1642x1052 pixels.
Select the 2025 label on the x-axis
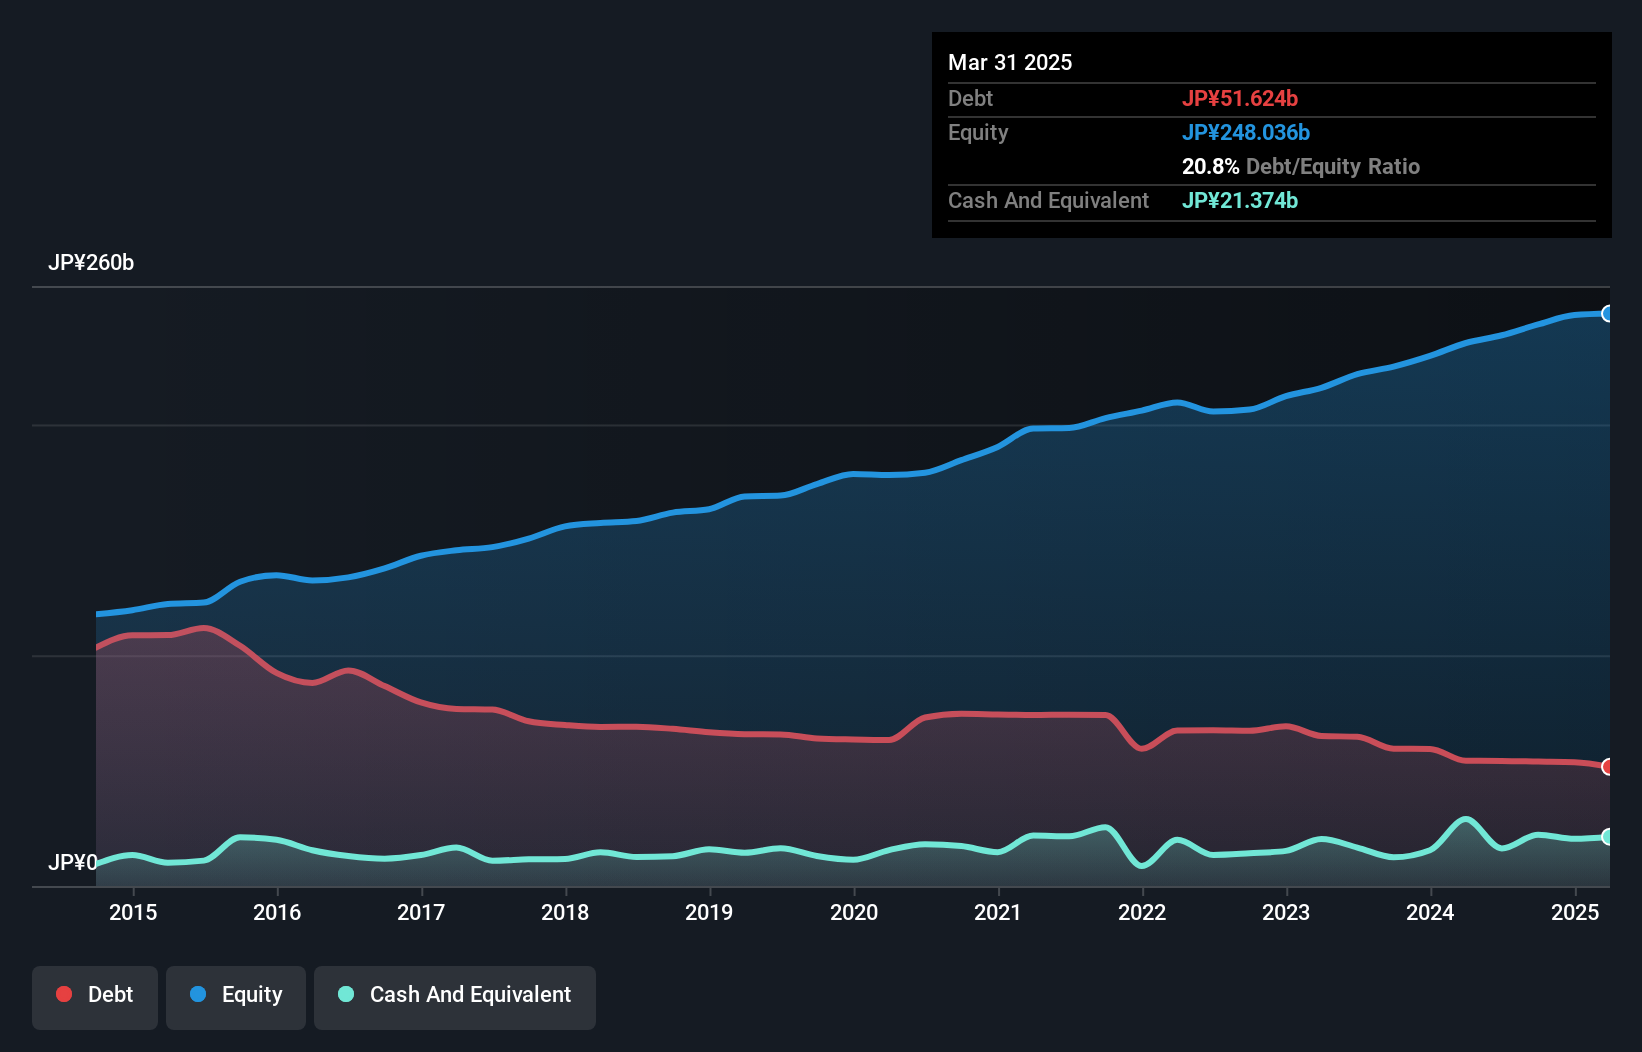pos(1575,912)
